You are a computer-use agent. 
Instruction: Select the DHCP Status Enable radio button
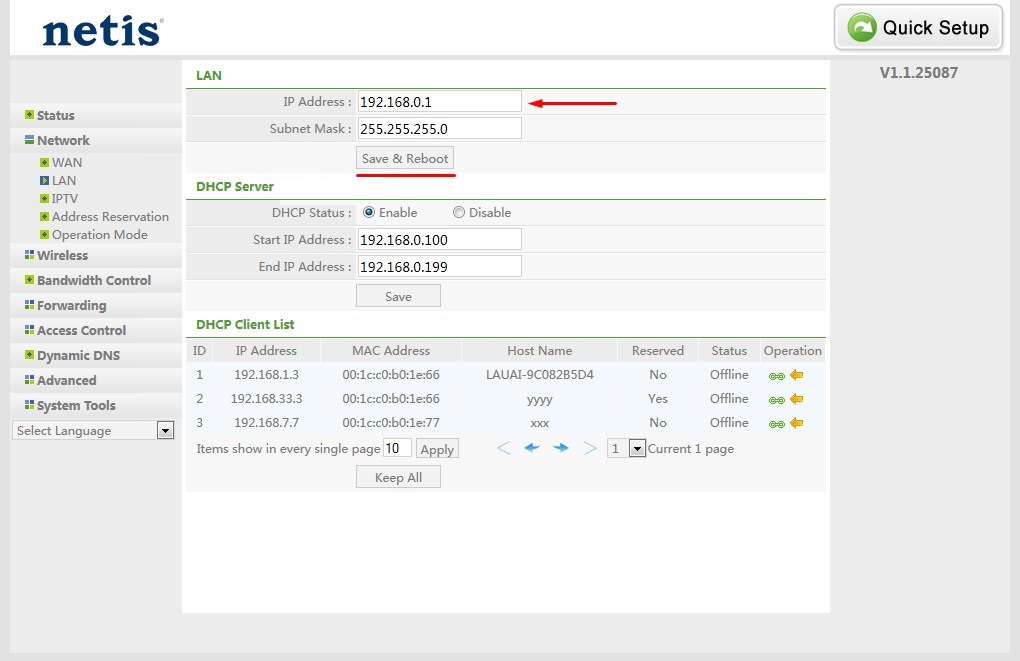pos(369,213)
